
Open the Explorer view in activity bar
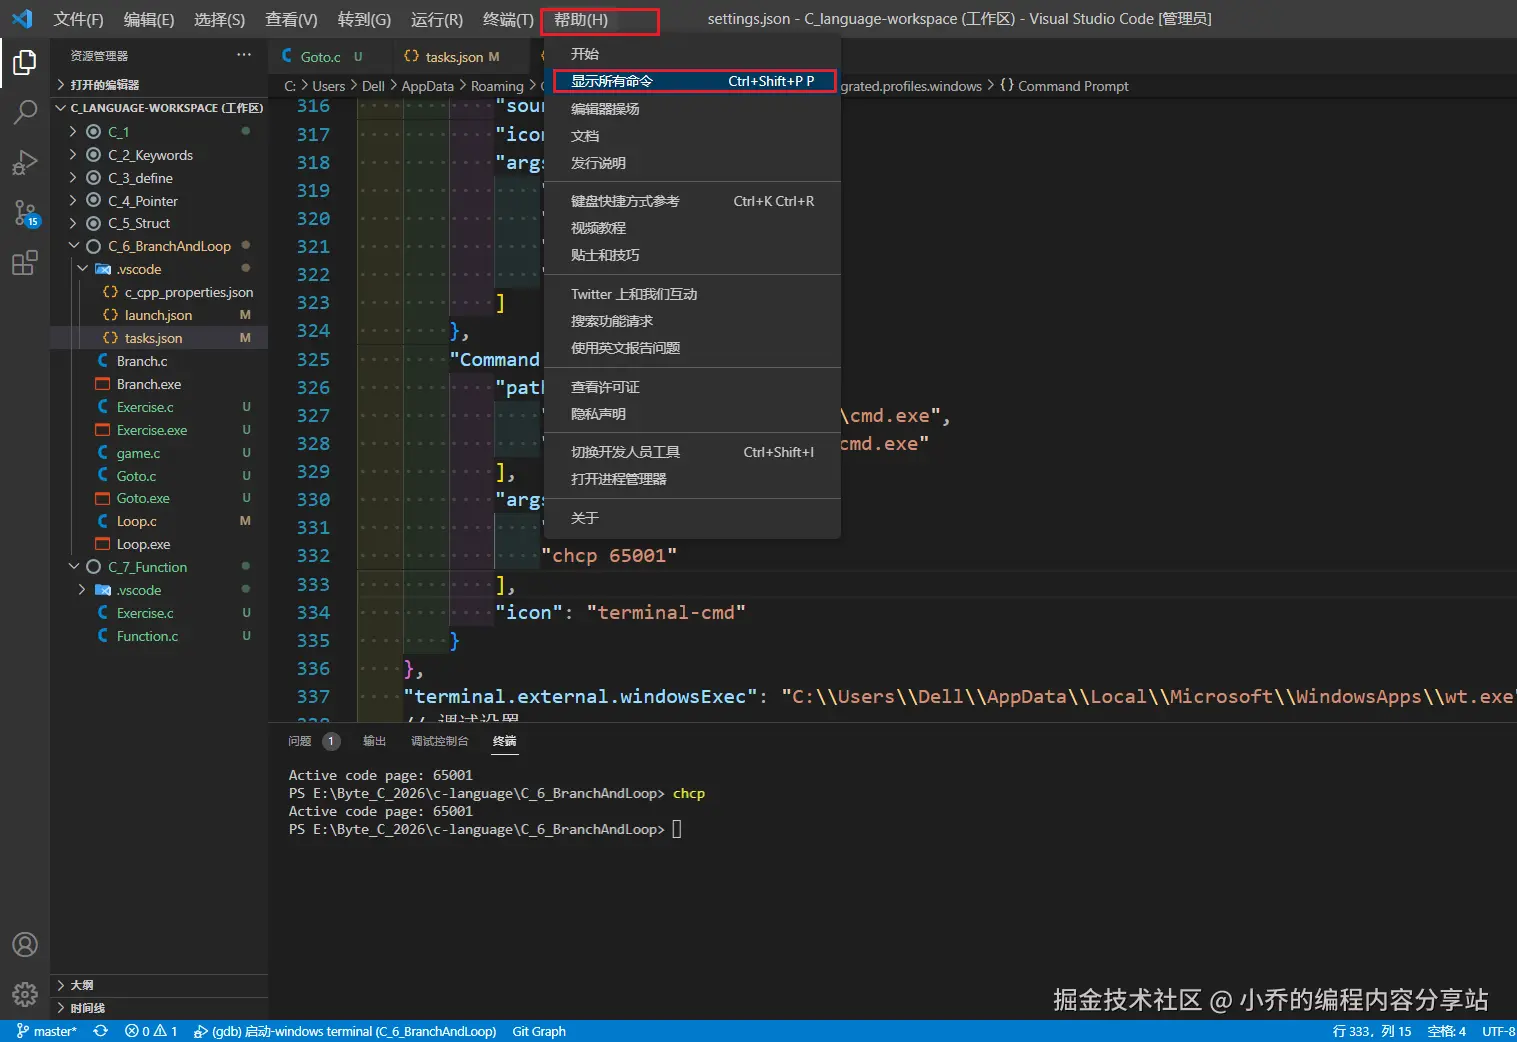(x=25, y=63)
